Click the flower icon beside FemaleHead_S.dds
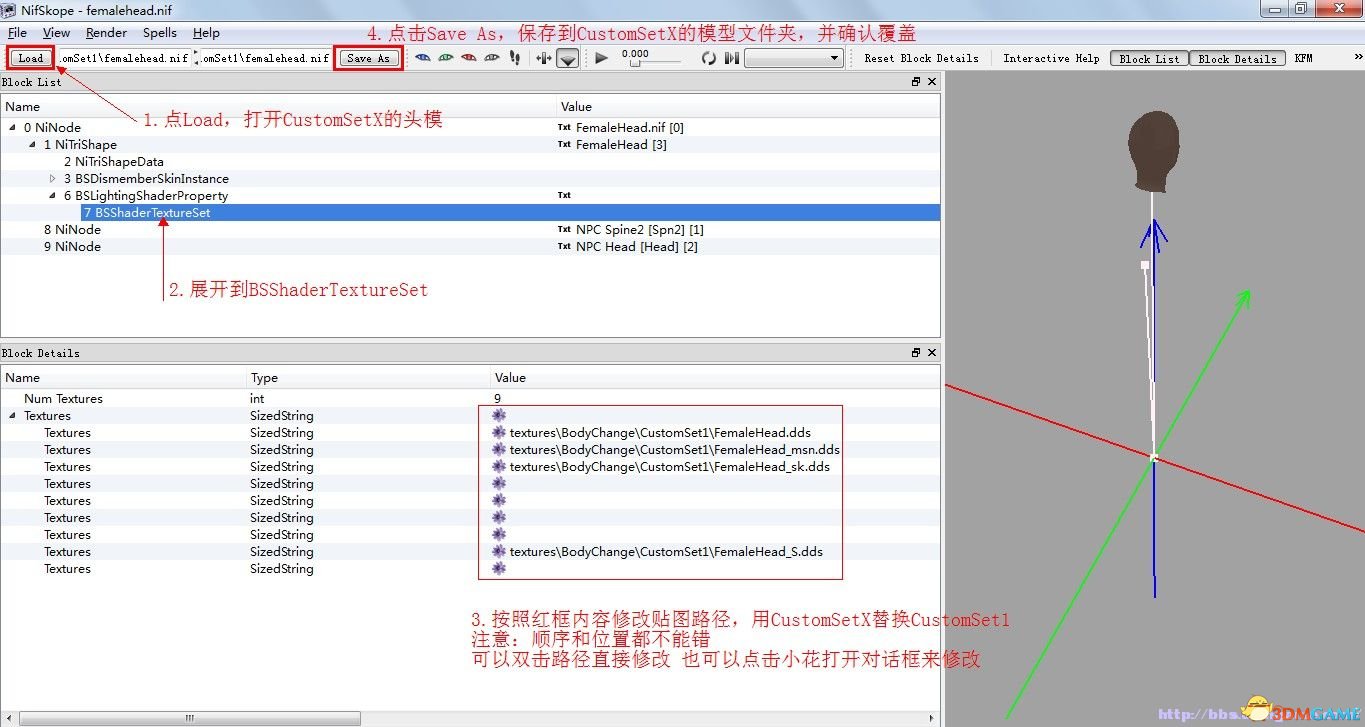Image resolution: width=1365 pixels, height=727 pixels. click(x=499, y=552)
